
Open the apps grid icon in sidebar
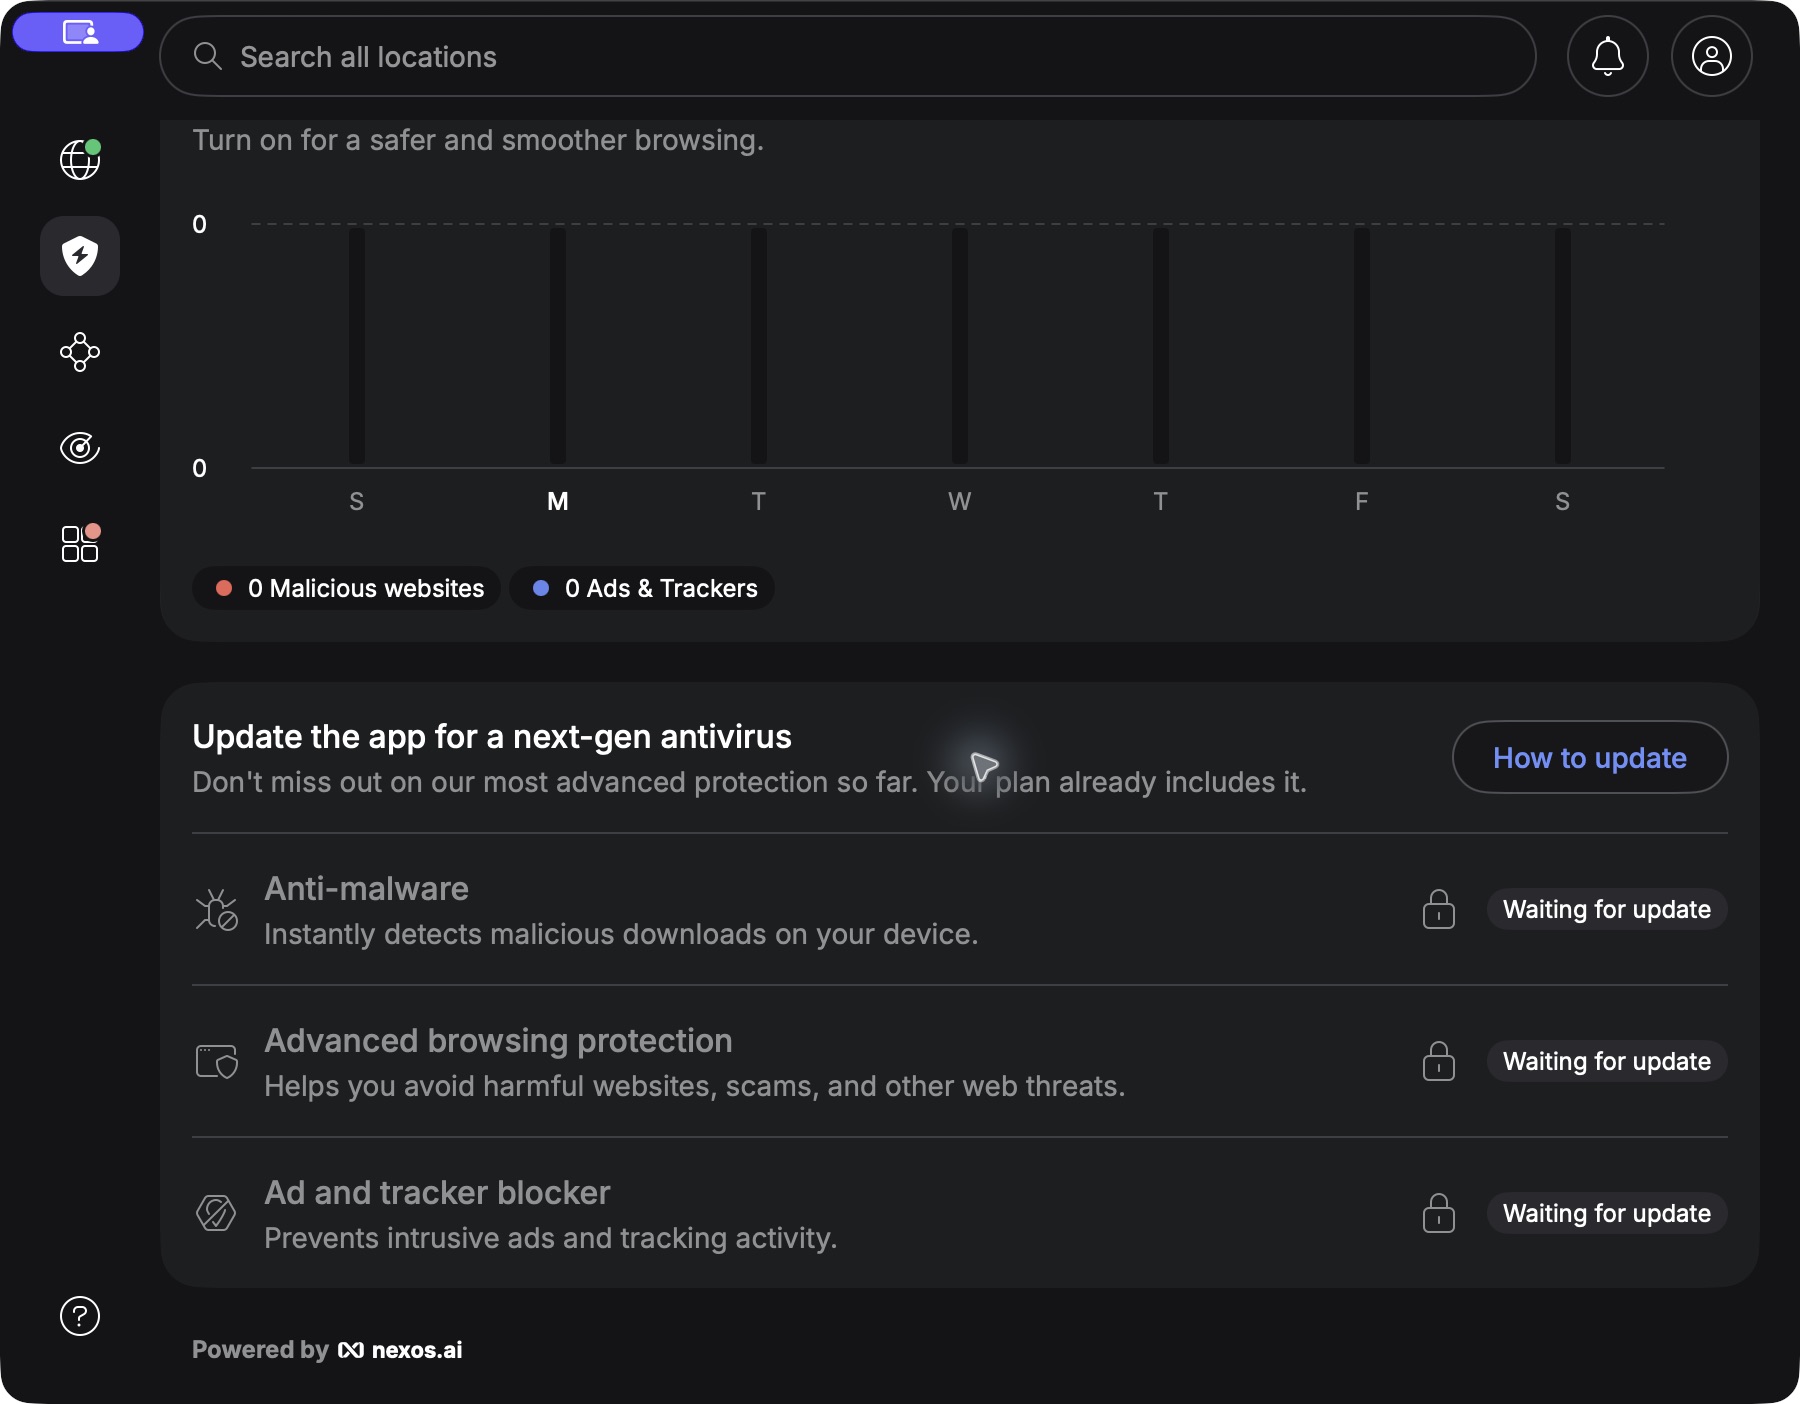(x=80, y=544)
